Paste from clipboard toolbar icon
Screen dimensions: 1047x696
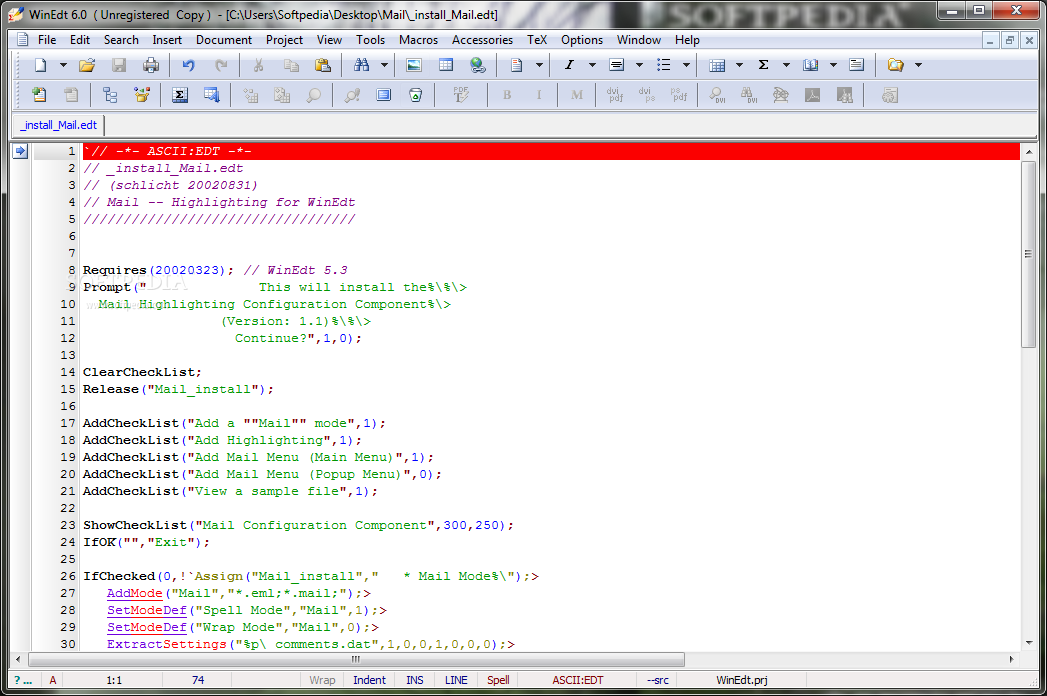click(323, 65)
